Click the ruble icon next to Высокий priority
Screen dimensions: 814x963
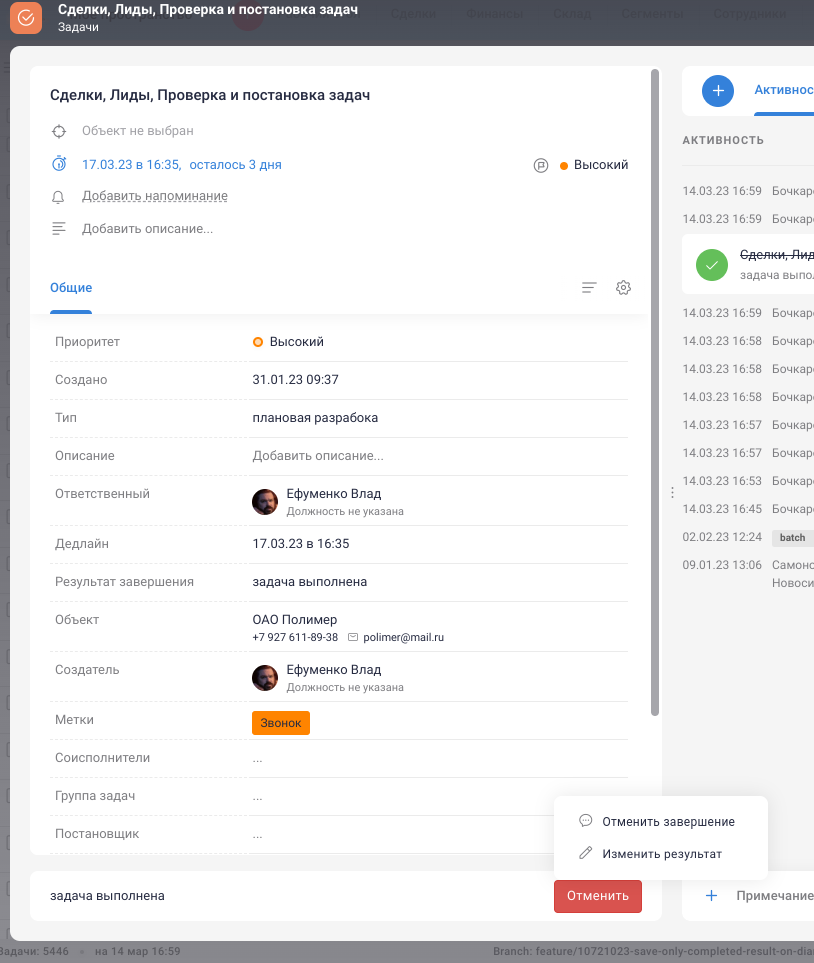(540, 165)
